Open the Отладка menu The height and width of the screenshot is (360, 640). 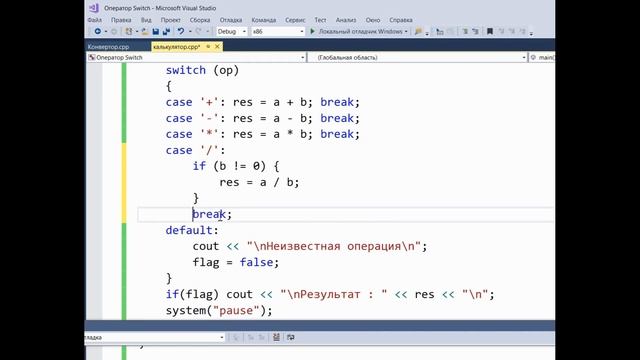[231, 20]
